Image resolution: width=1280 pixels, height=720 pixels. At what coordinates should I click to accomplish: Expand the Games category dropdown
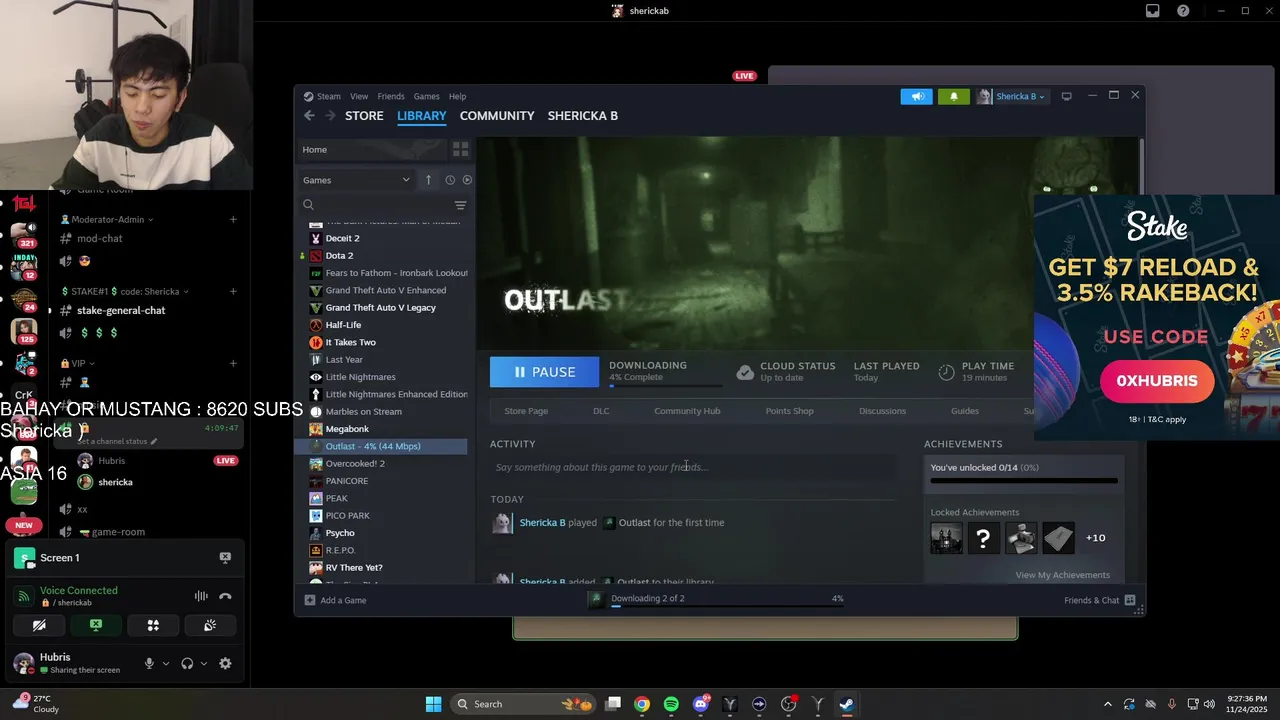click(x=357, y=180)
